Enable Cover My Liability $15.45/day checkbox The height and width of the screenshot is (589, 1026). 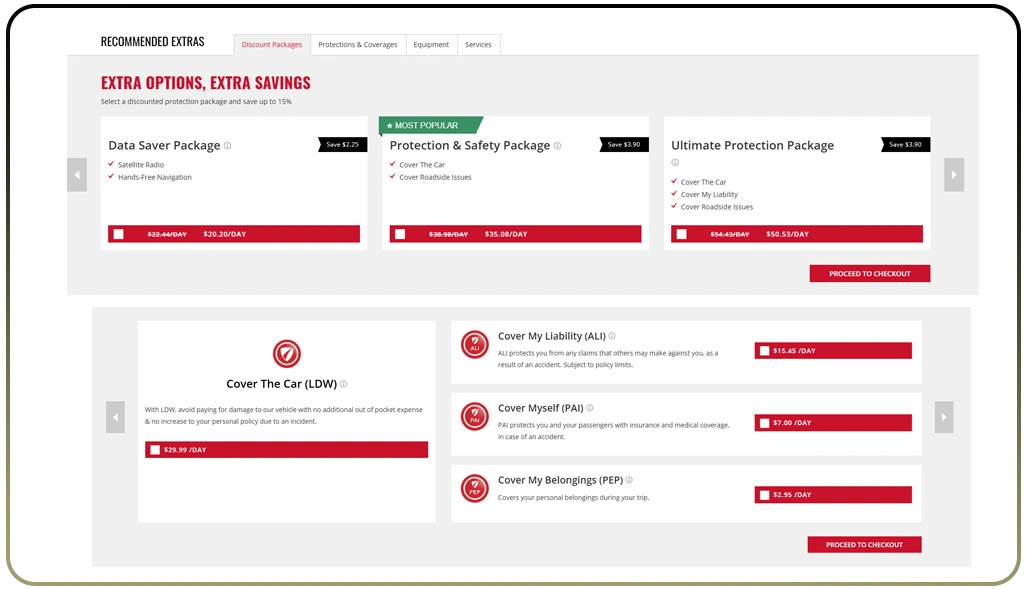point(765,351)
